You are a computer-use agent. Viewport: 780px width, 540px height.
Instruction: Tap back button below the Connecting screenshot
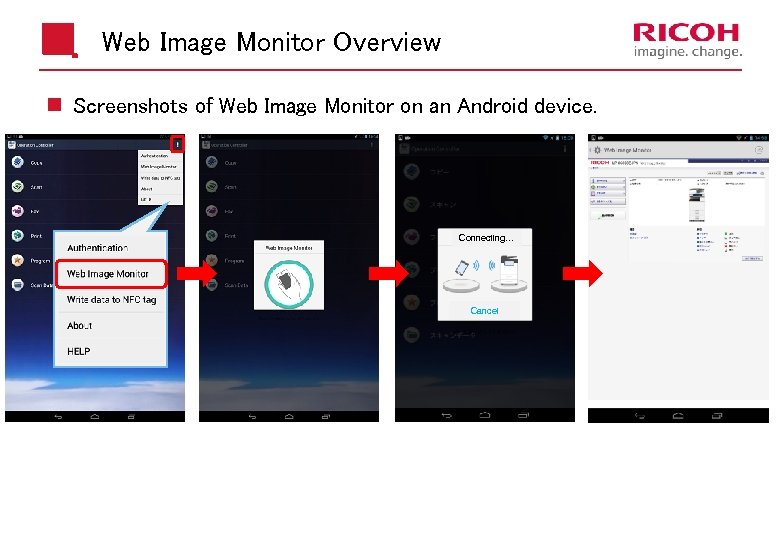point(446,415)
